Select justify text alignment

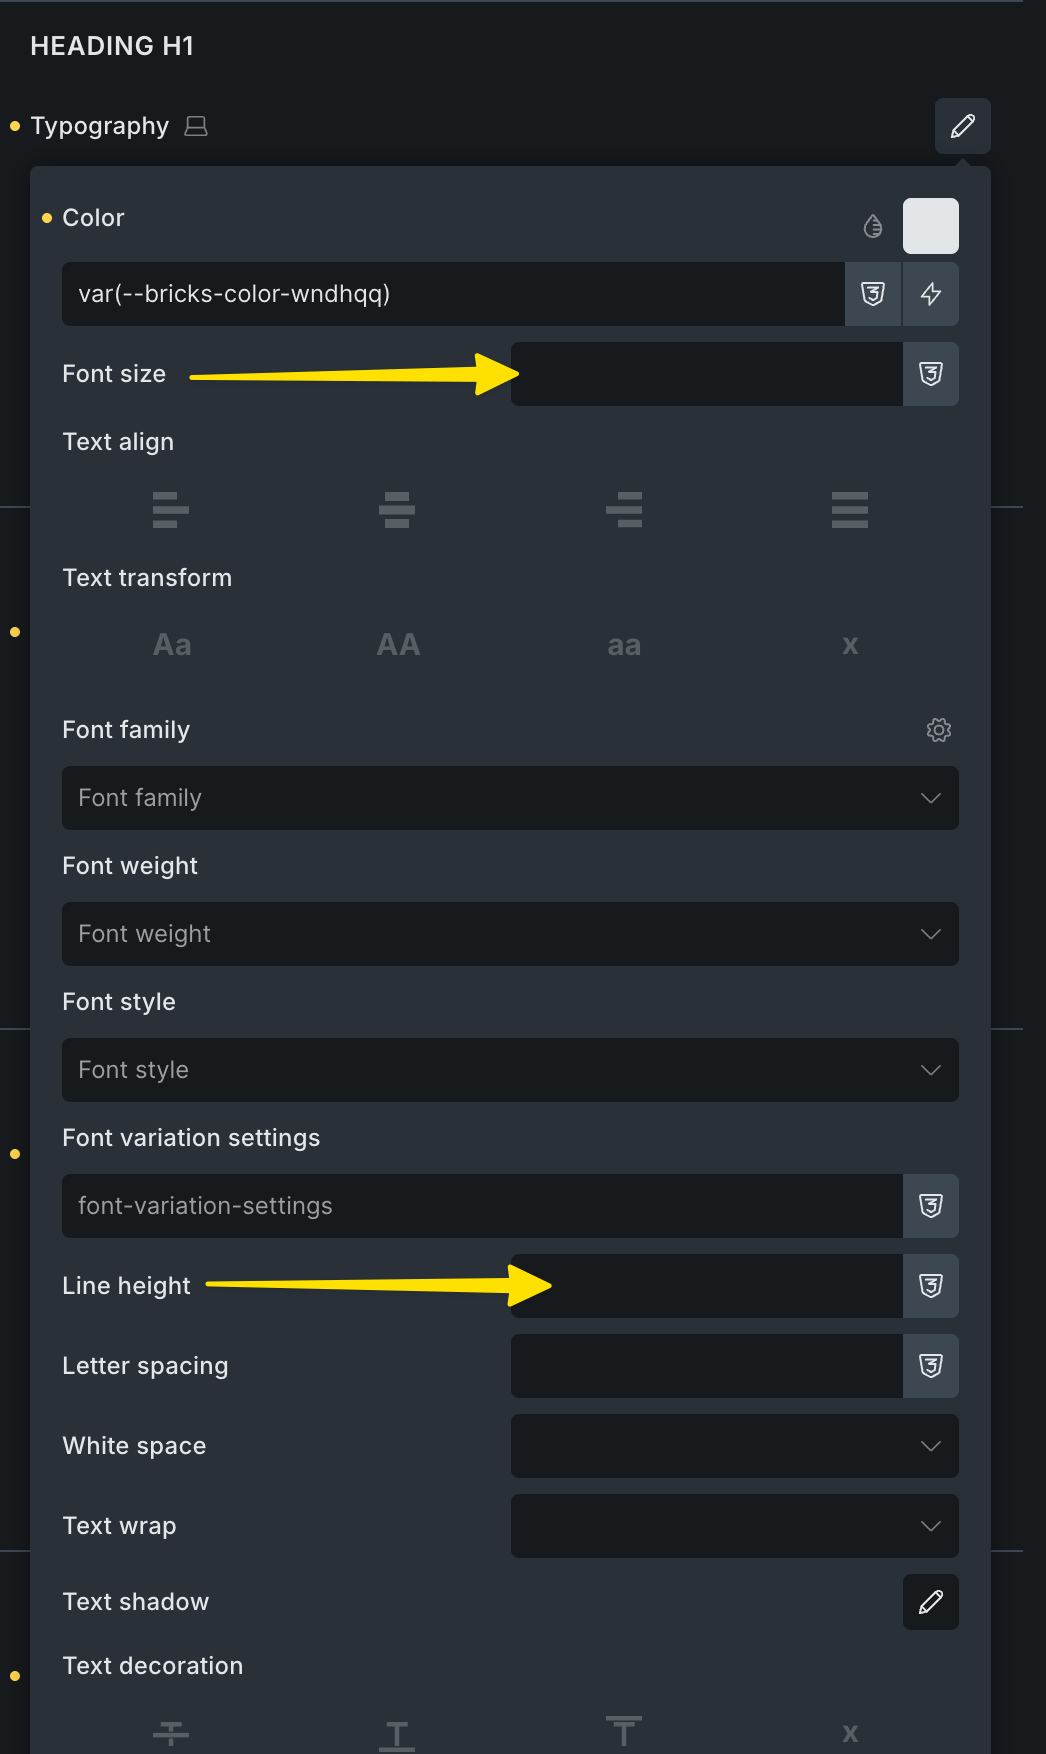coord(849,510)
